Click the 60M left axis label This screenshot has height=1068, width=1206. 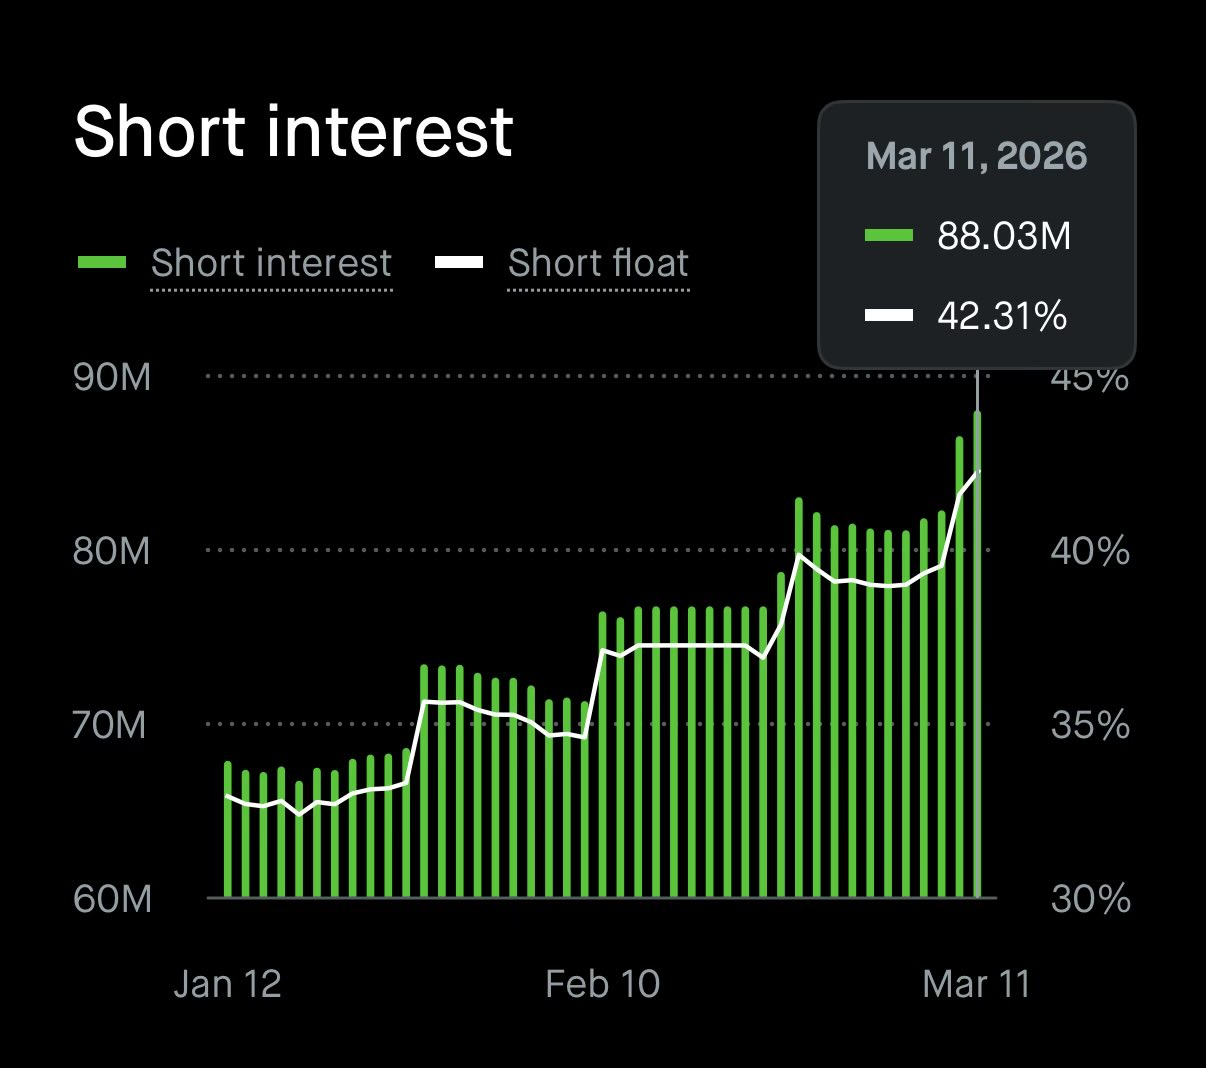(112, 899)
